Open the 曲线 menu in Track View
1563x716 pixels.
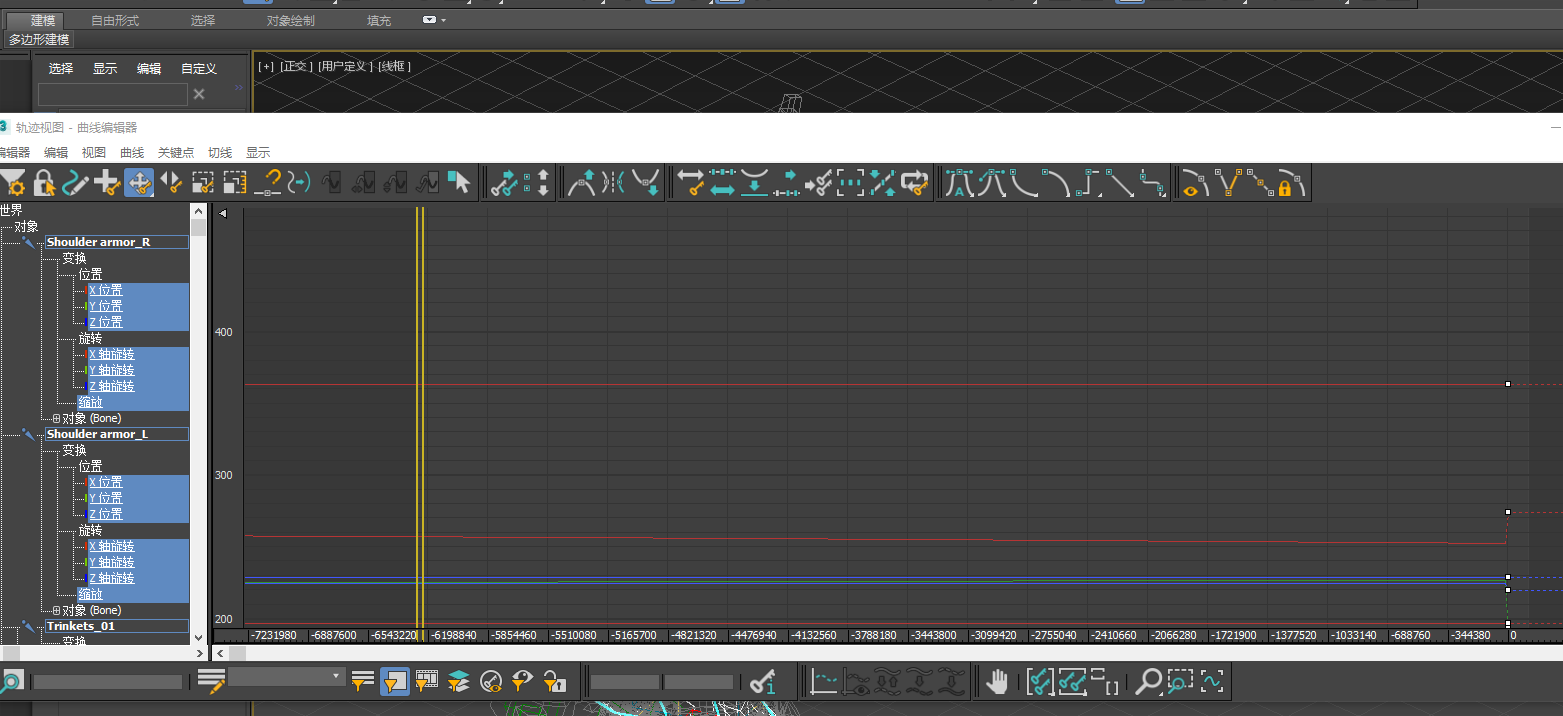pyautogui.click(x=132, y=153)
